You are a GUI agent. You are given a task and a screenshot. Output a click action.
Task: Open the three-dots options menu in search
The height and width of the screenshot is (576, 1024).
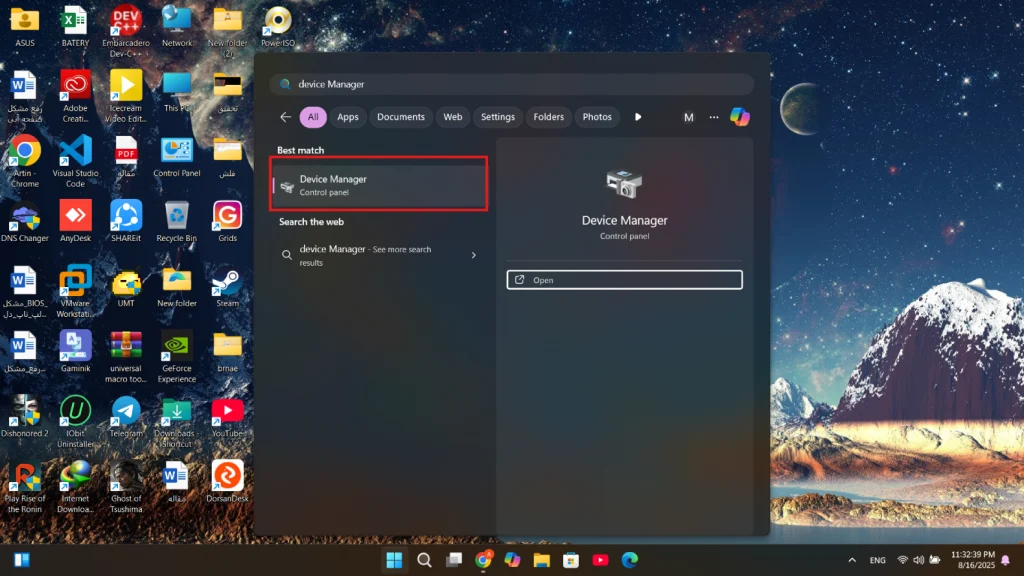click(x=714, y=117)
